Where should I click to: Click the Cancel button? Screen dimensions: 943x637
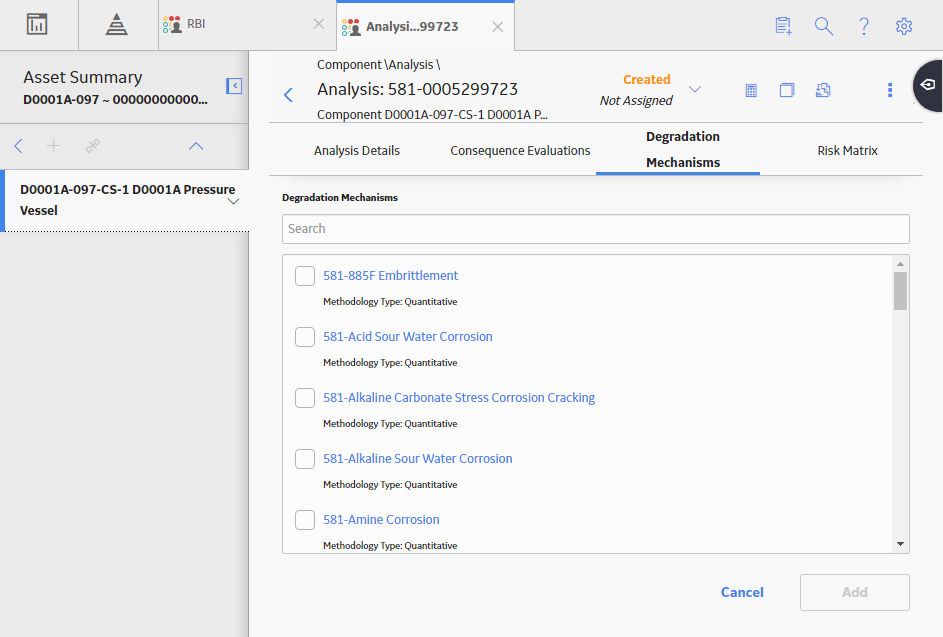click(x=742, y=592)
